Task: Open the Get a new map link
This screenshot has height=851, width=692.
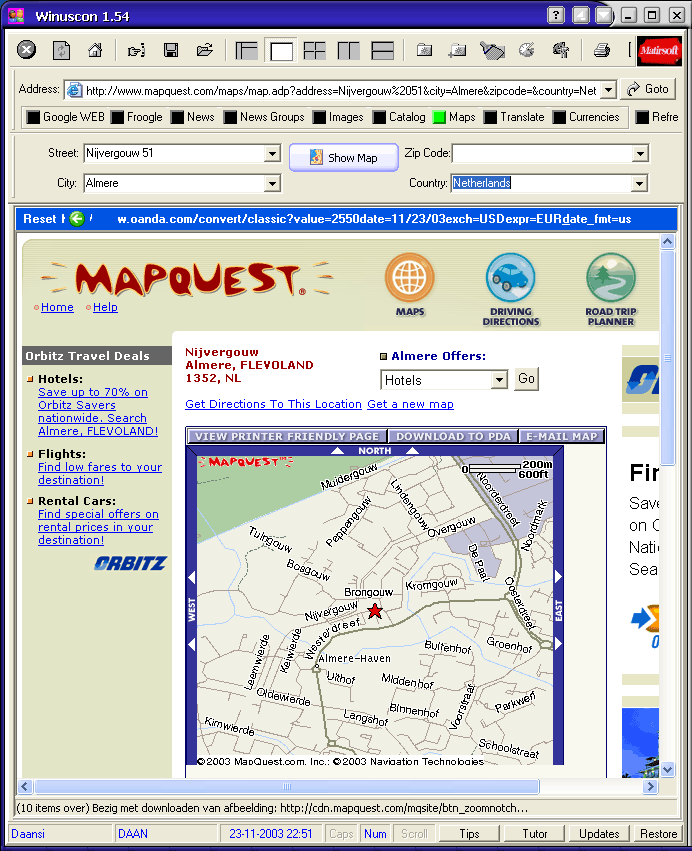Action: click(x=410, y=404)
